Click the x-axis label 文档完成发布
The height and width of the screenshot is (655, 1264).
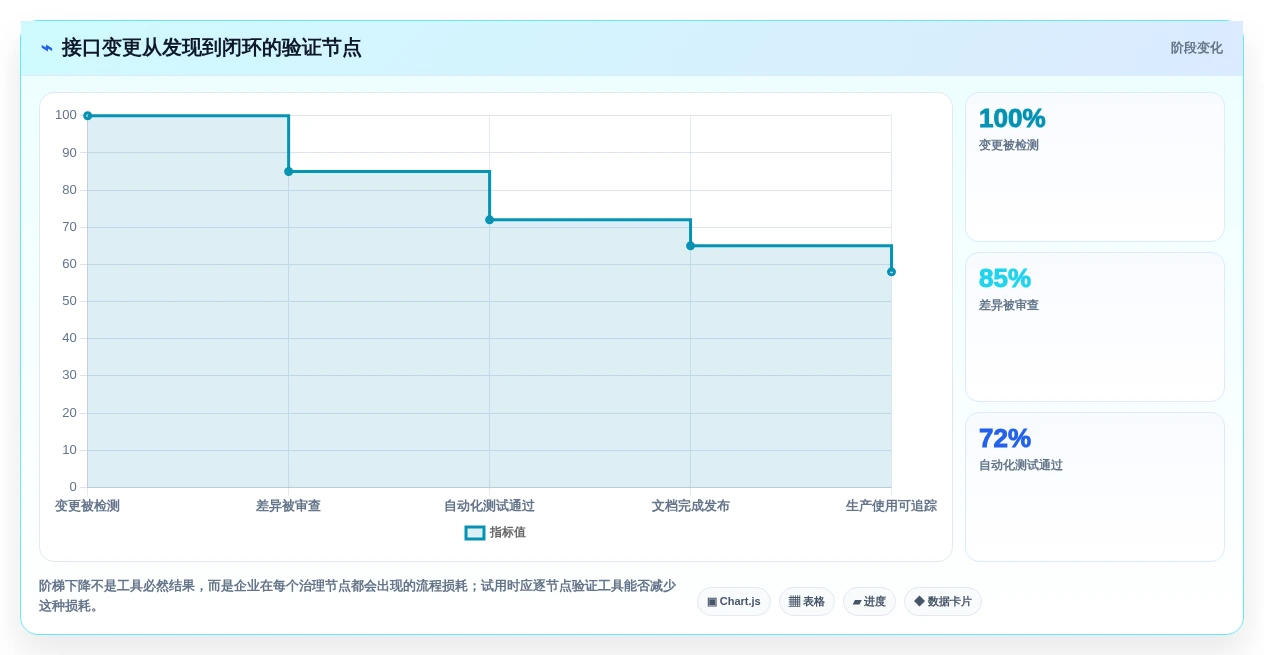691,506
